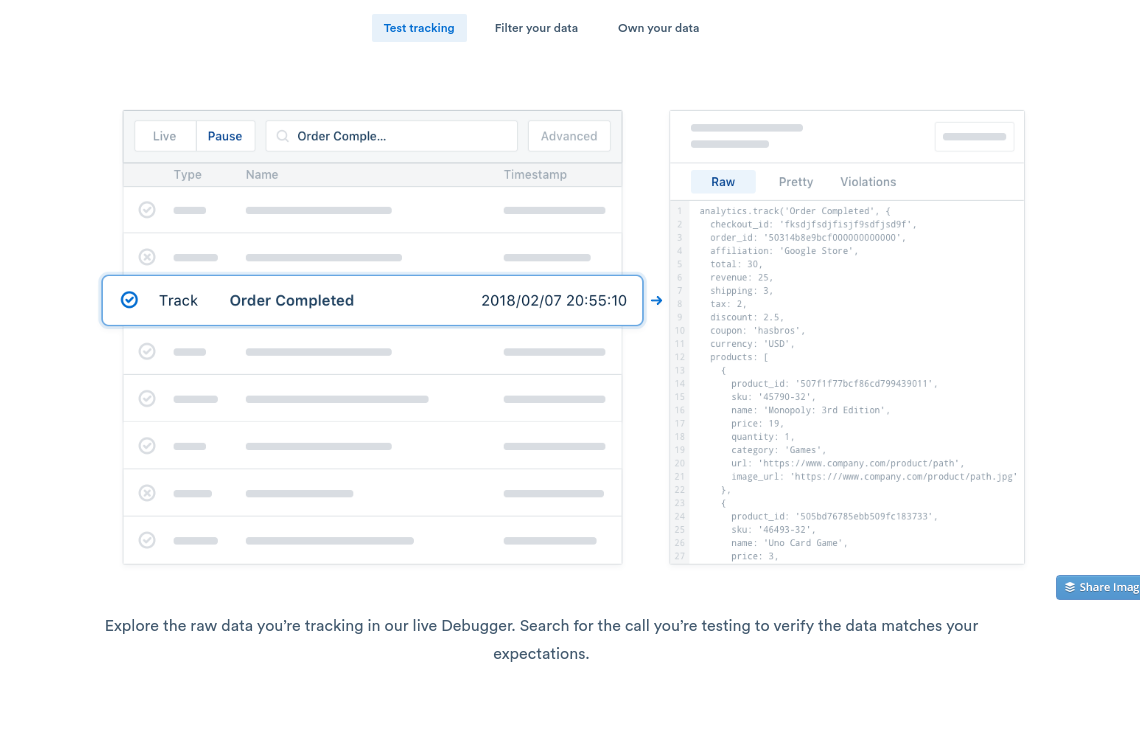Click the blue check icon on the Track row

click(129, 300)
